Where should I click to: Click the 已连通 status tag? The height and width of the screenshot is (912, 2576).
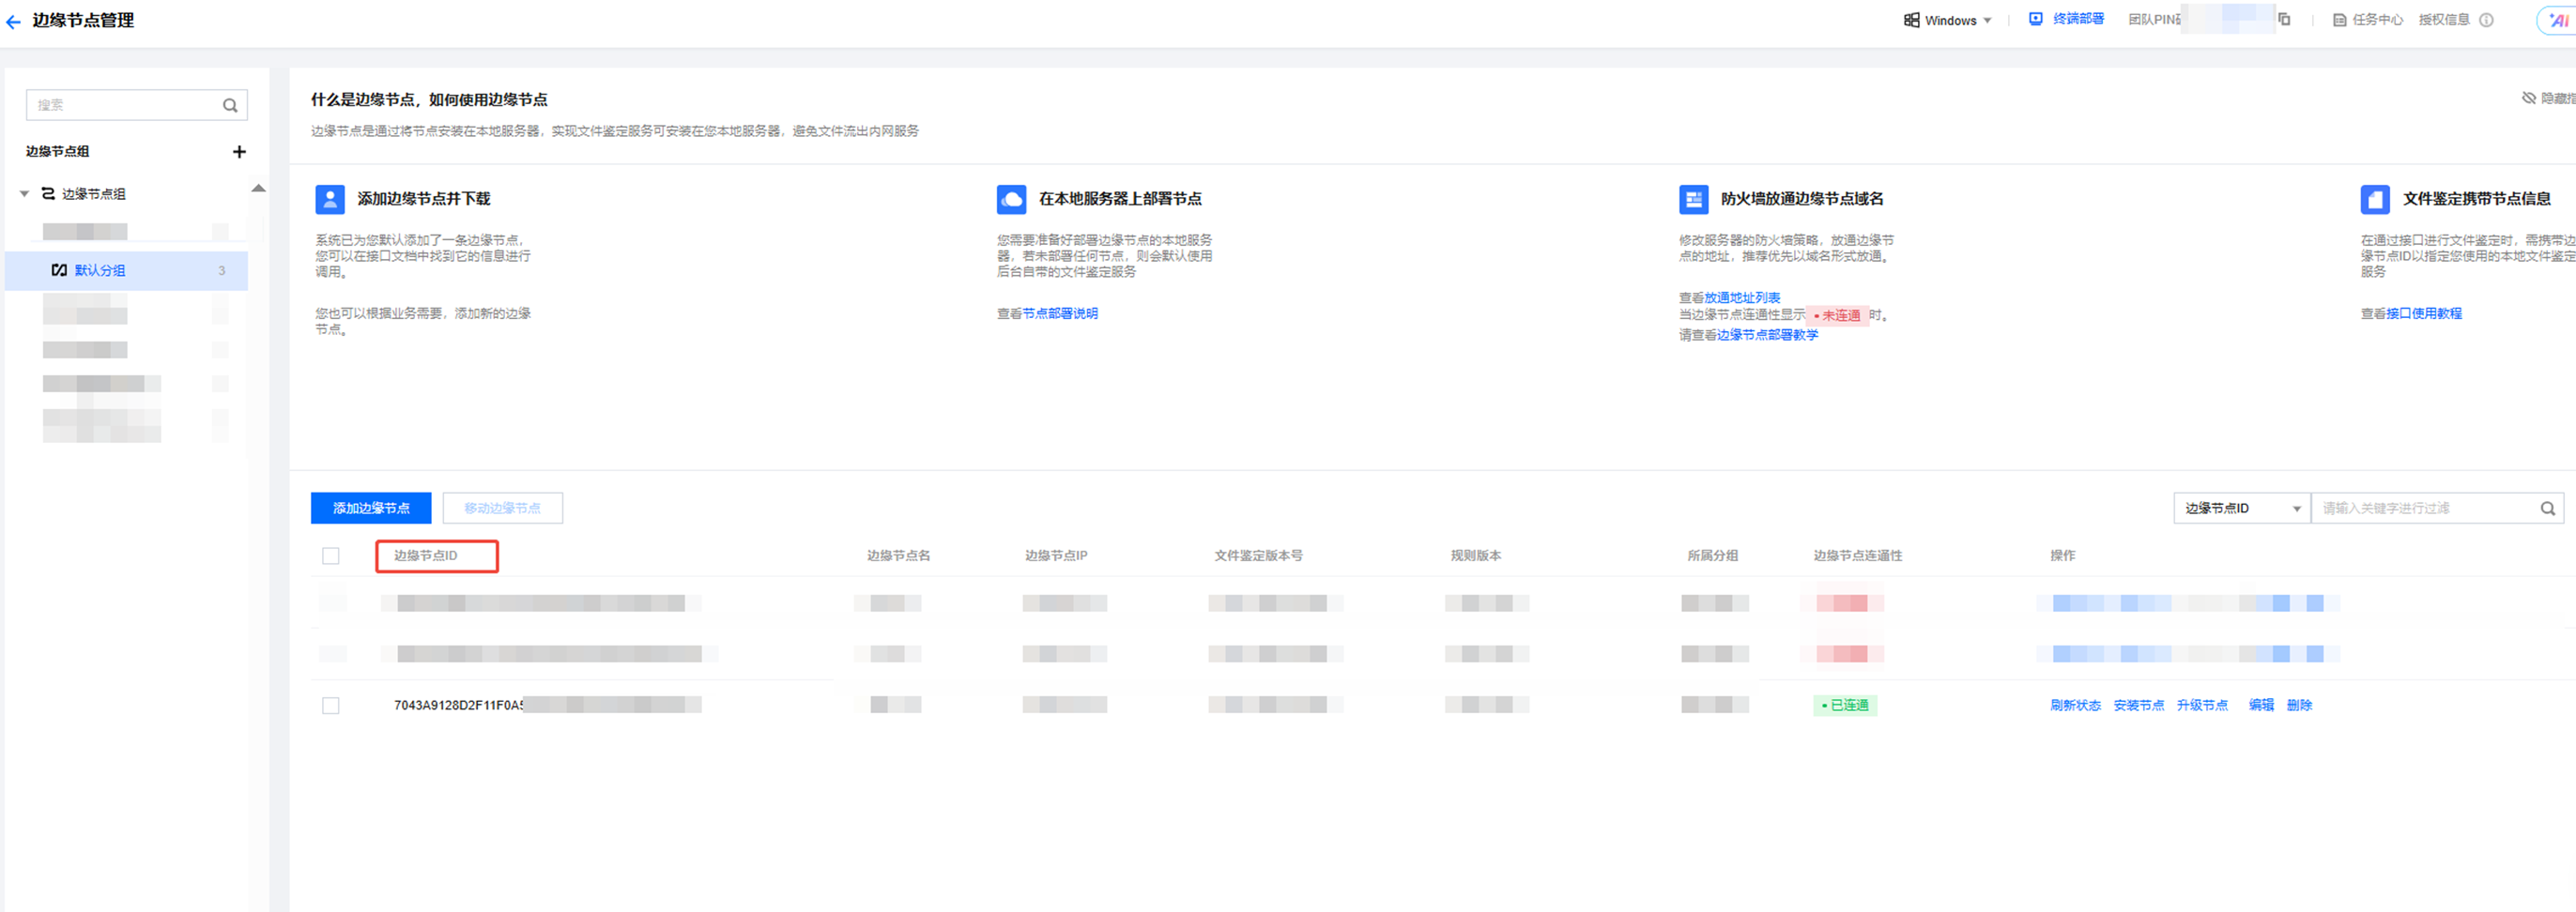point(1845,706)
